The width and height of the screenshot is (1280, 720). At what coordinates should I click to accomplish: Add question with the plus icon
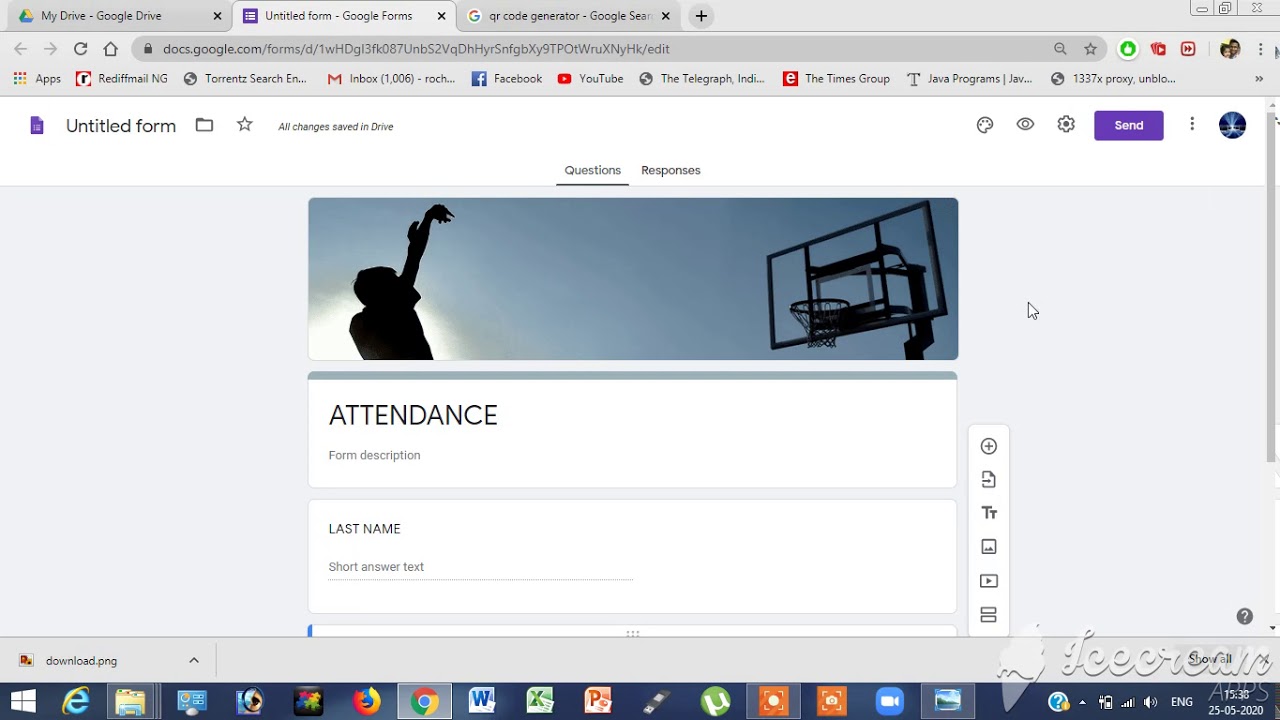tap(989, 446)
